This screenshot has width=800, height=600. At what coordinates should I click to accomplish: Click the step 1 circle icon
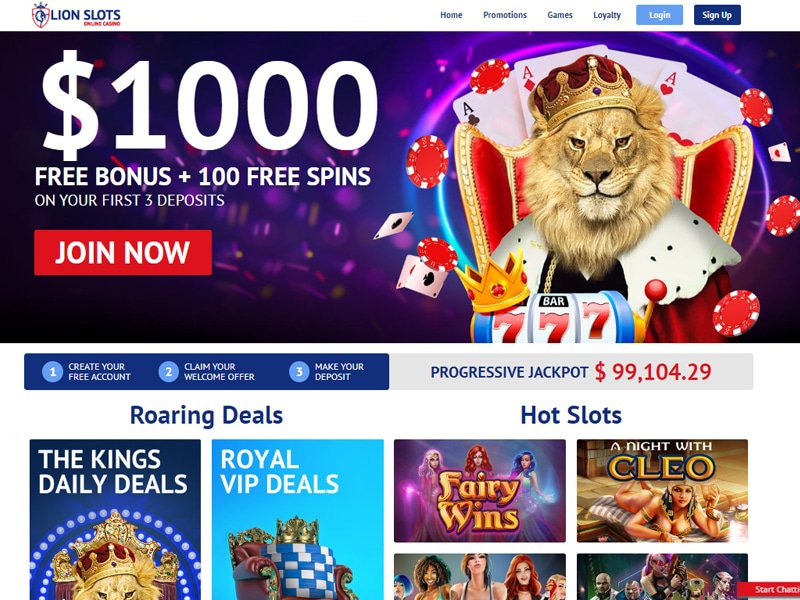(52, 372)
